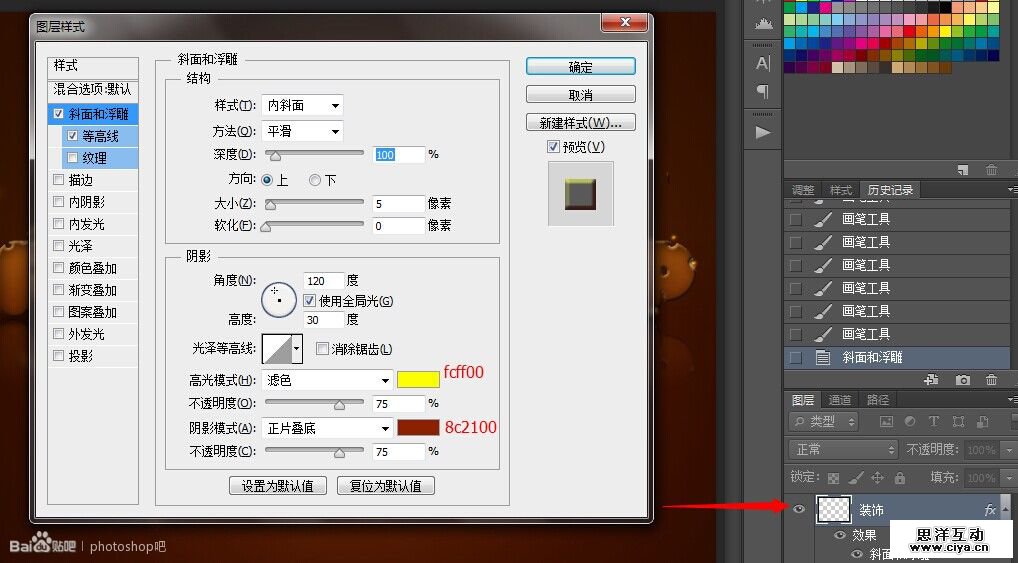The image size is (1018, 563).
Task: Enable the 描边 style checkbox
Action: (x=59, y=180)
